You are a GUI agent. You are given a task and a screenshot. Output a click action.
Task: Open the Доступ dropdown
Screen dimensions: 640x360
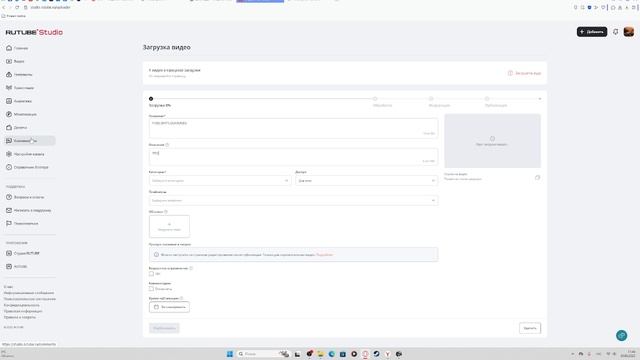click(367, 180)
